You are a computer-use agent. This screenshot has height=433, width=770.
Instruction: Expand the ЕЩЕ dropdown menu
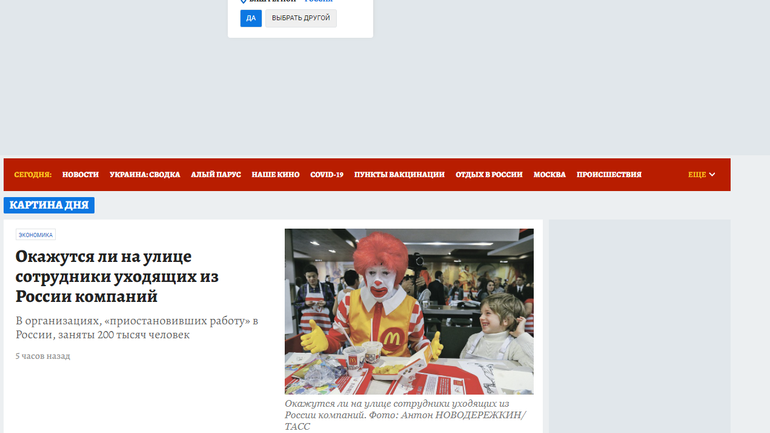tap(701, 174)
